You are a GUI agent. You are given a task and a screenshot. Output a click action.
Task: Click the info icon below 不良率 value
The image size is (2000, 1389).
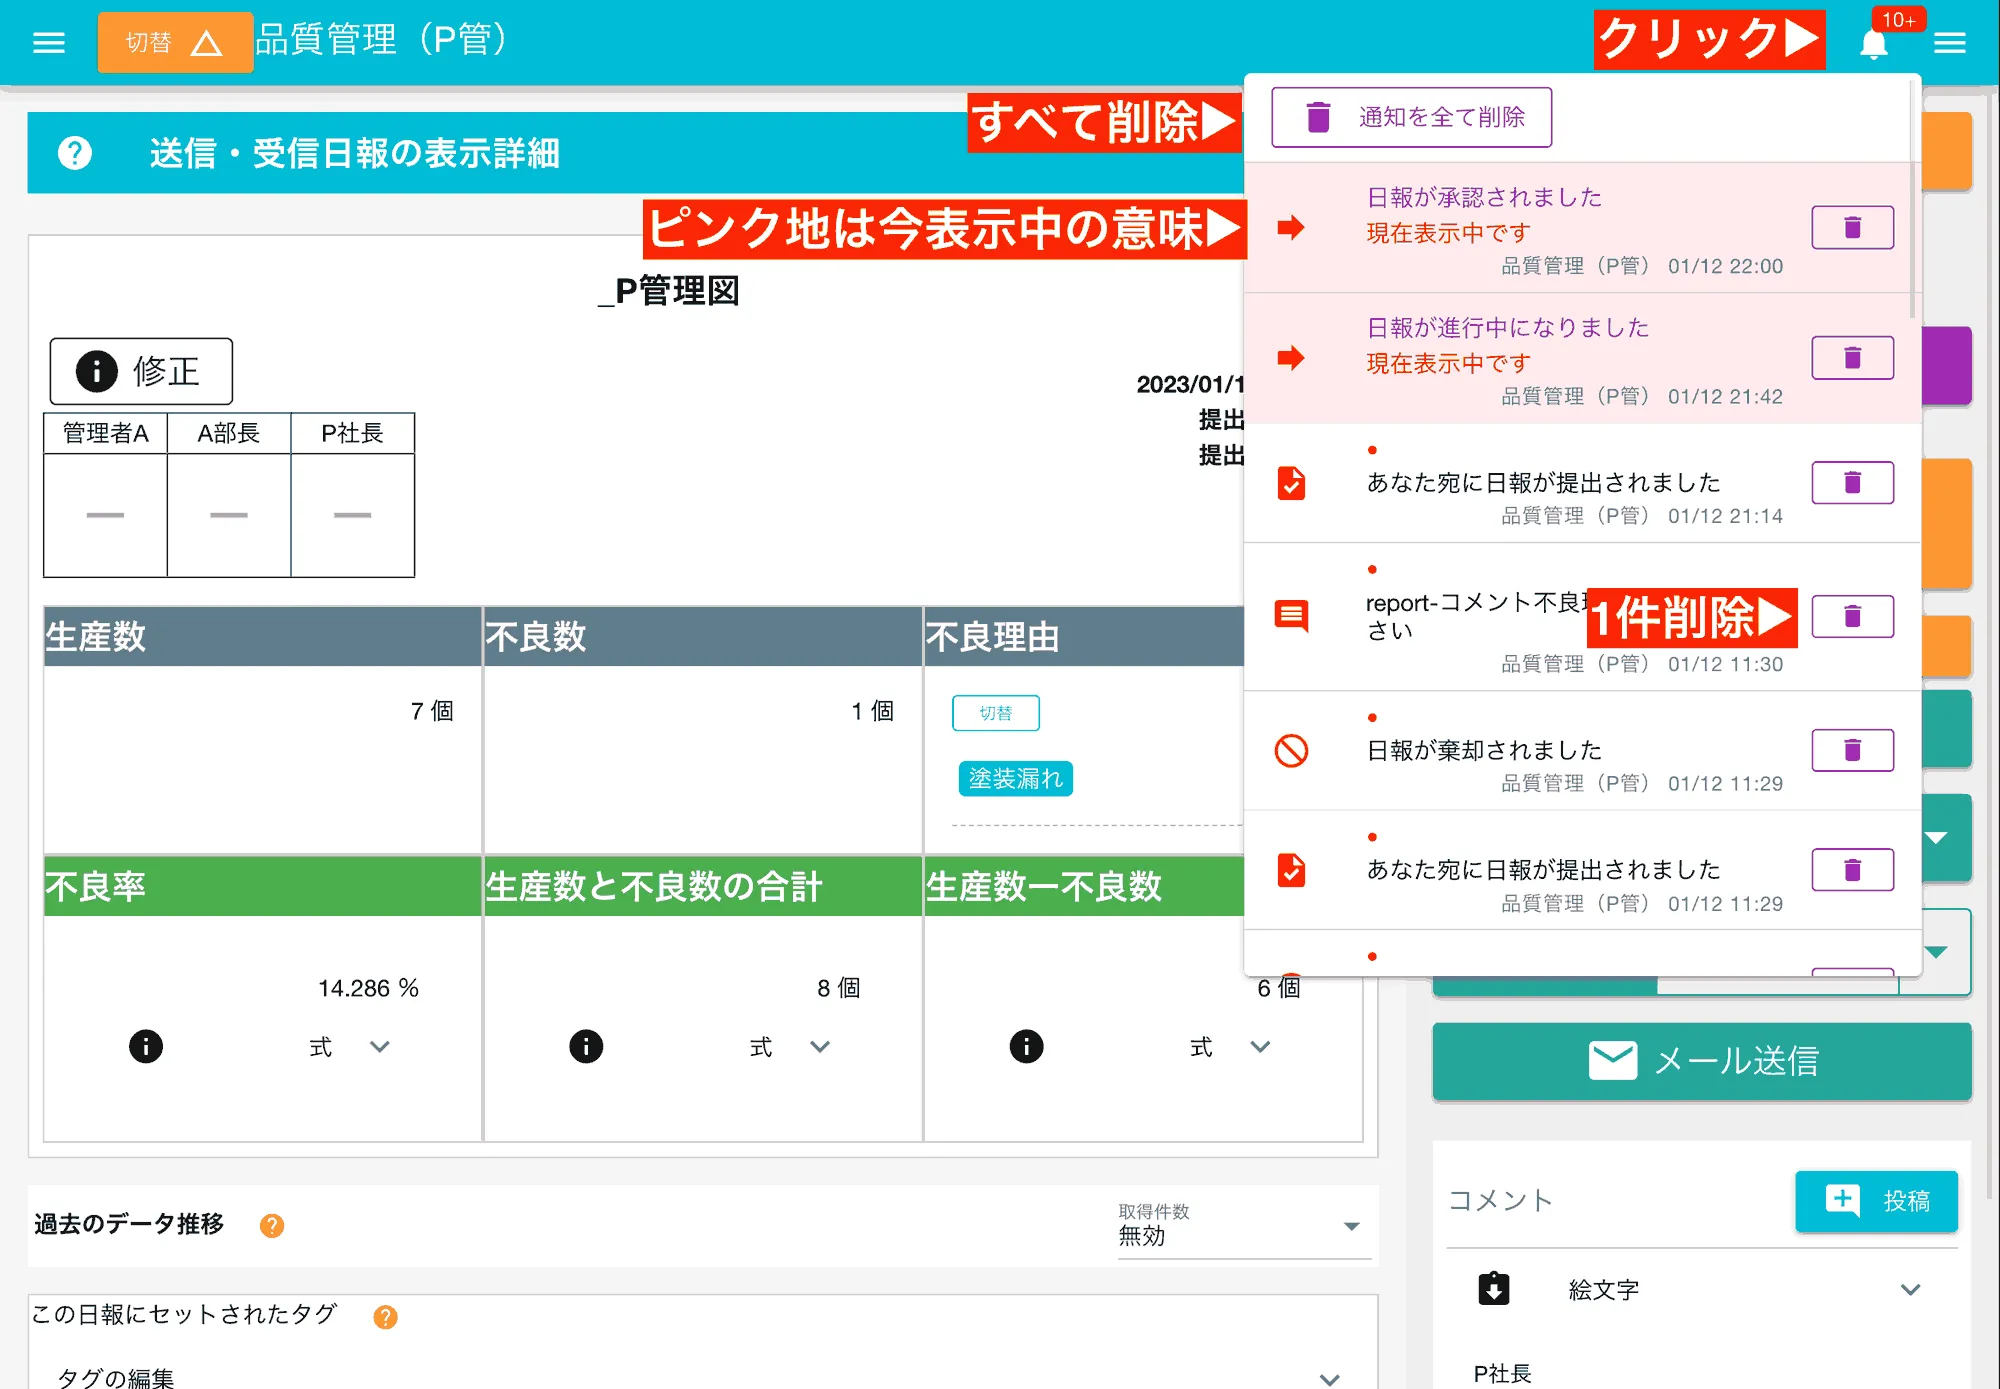point(146,1046)
